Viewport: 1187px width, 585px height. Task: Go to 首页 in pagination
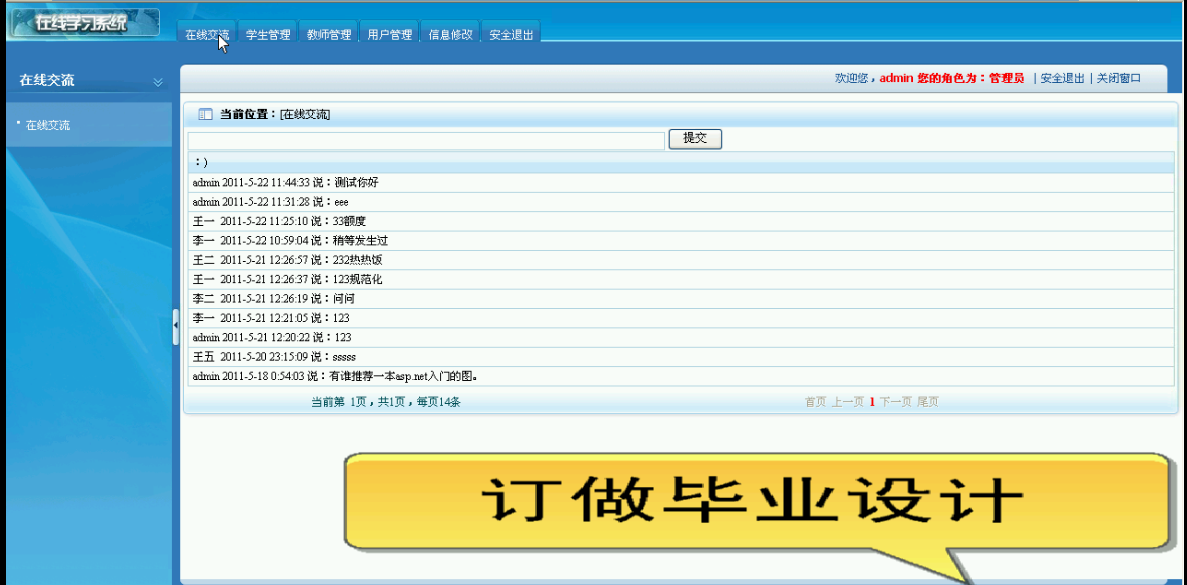coord(815,402)
